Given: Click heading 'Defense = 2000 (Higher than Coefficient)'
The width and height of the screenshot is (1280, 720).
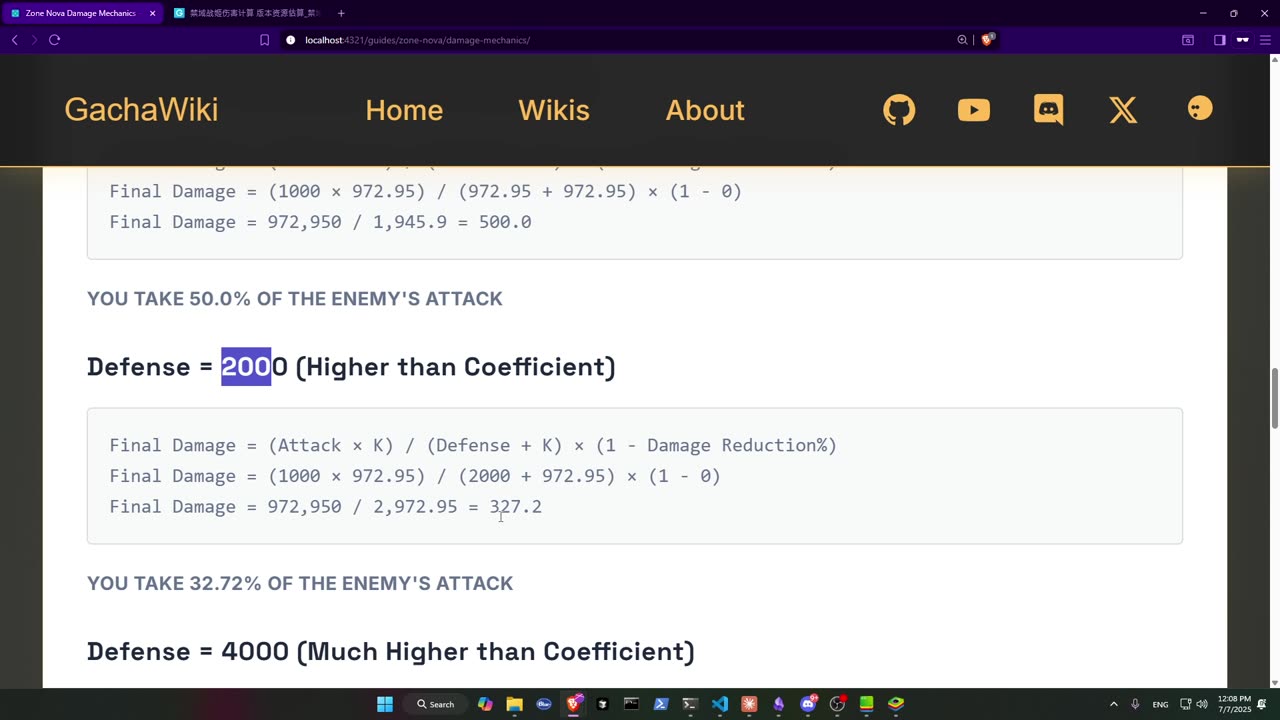Looking at the screenshot, I should 351,367.
